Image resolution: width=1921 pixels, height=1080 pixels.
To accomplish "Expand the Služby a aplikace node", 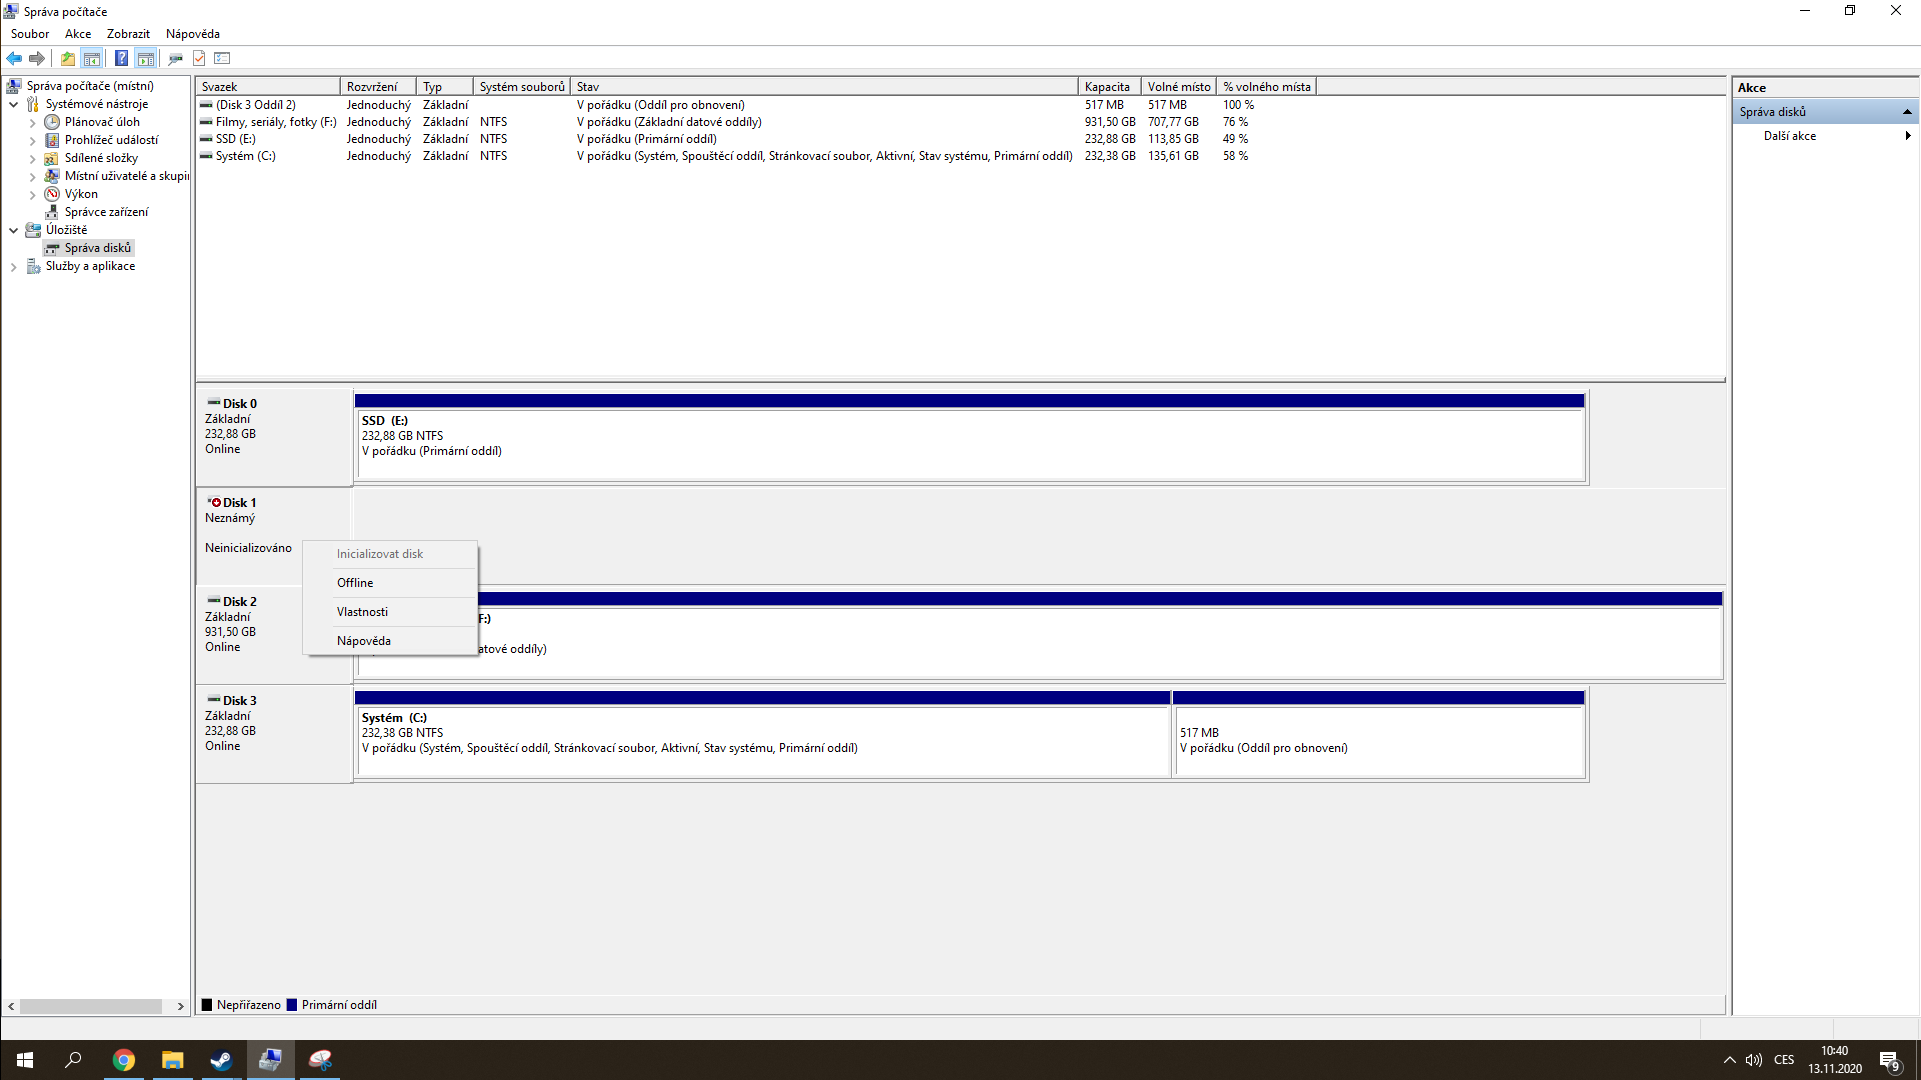I will (x=14, y=267).
